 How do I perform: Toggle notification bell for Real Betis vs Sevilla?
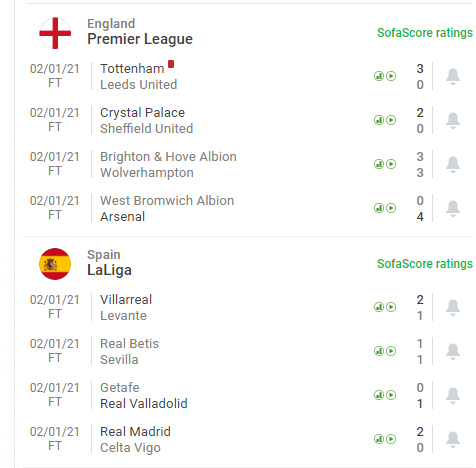(x=453, y=352)
